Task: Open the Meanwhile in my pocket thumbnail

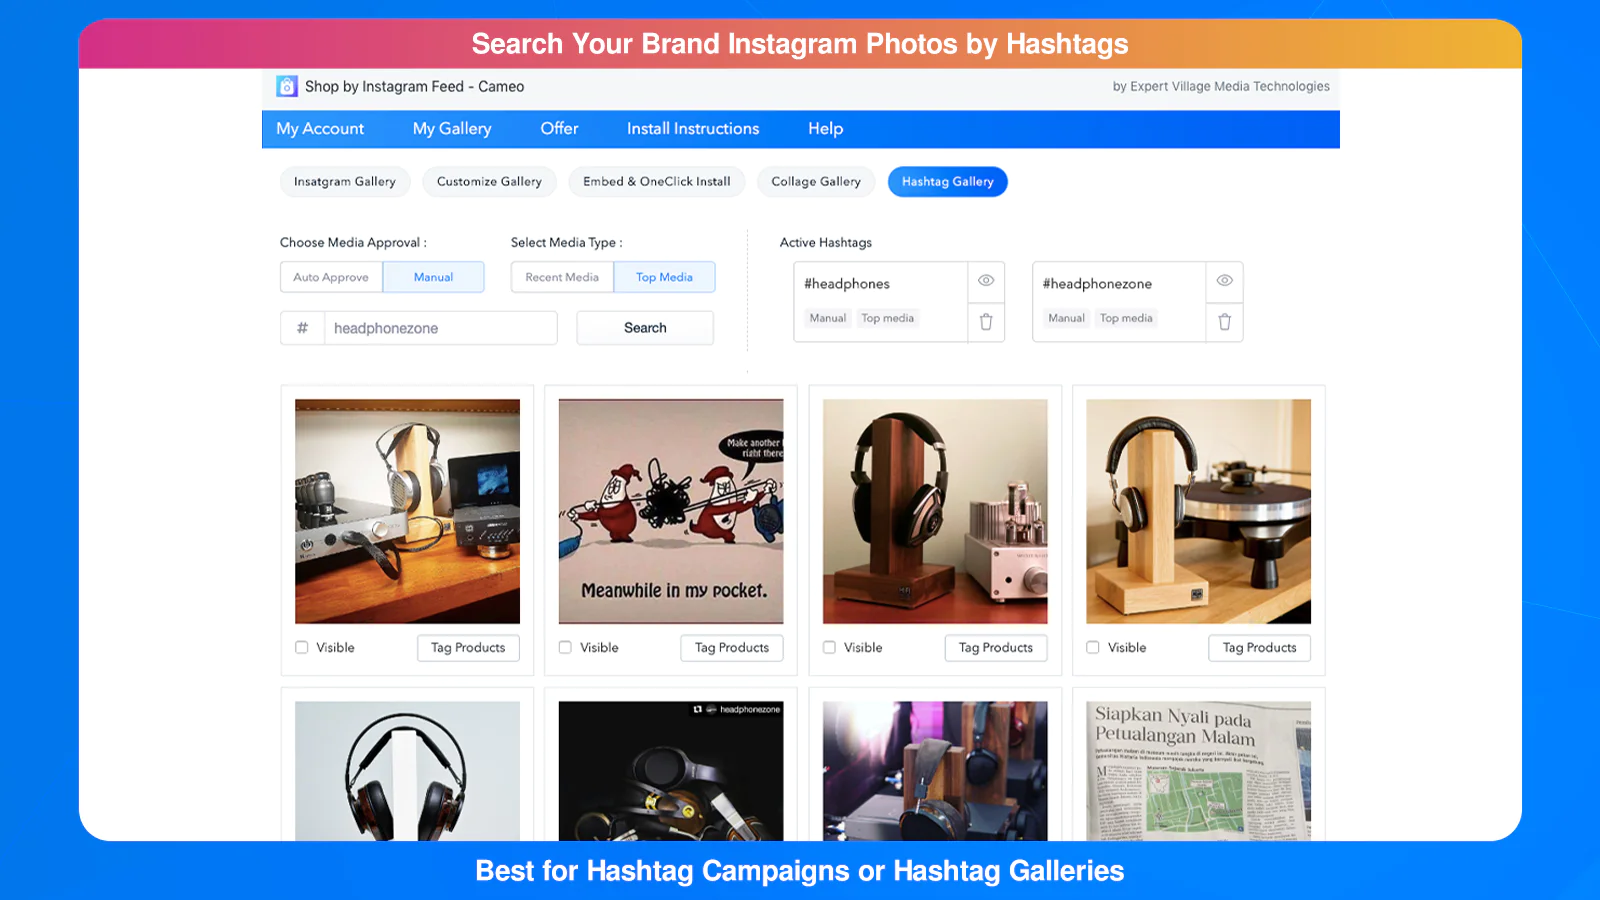Action: pyautogui.click(x=671, y=511)
